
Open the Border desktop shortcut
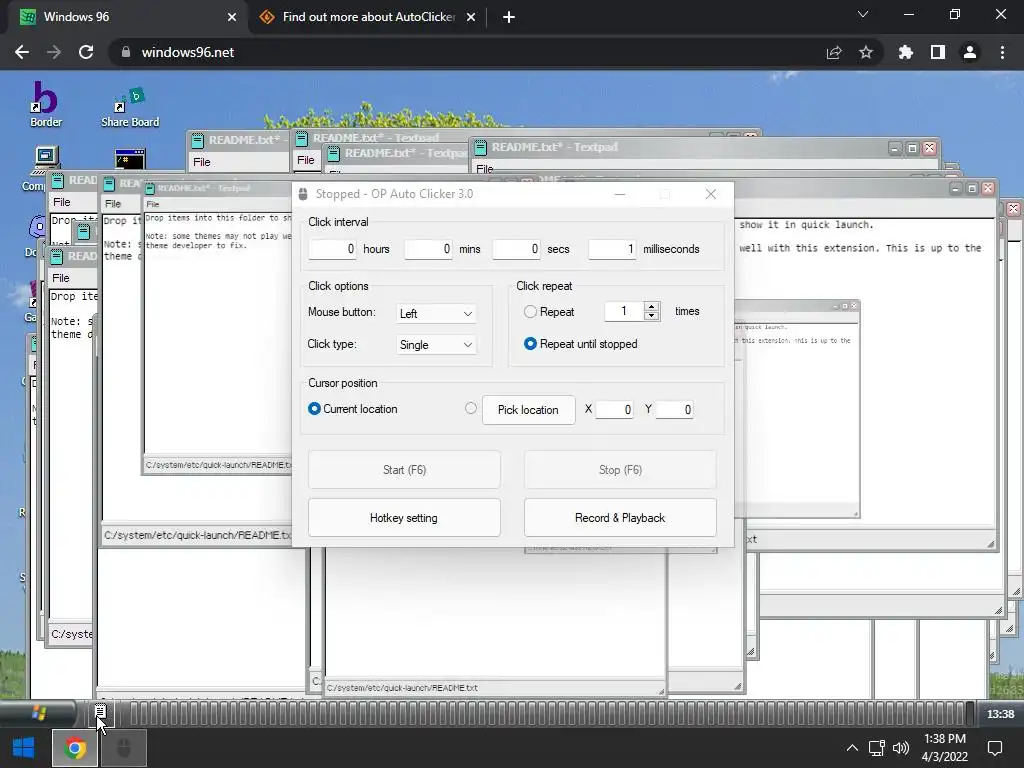coord(45,103)
